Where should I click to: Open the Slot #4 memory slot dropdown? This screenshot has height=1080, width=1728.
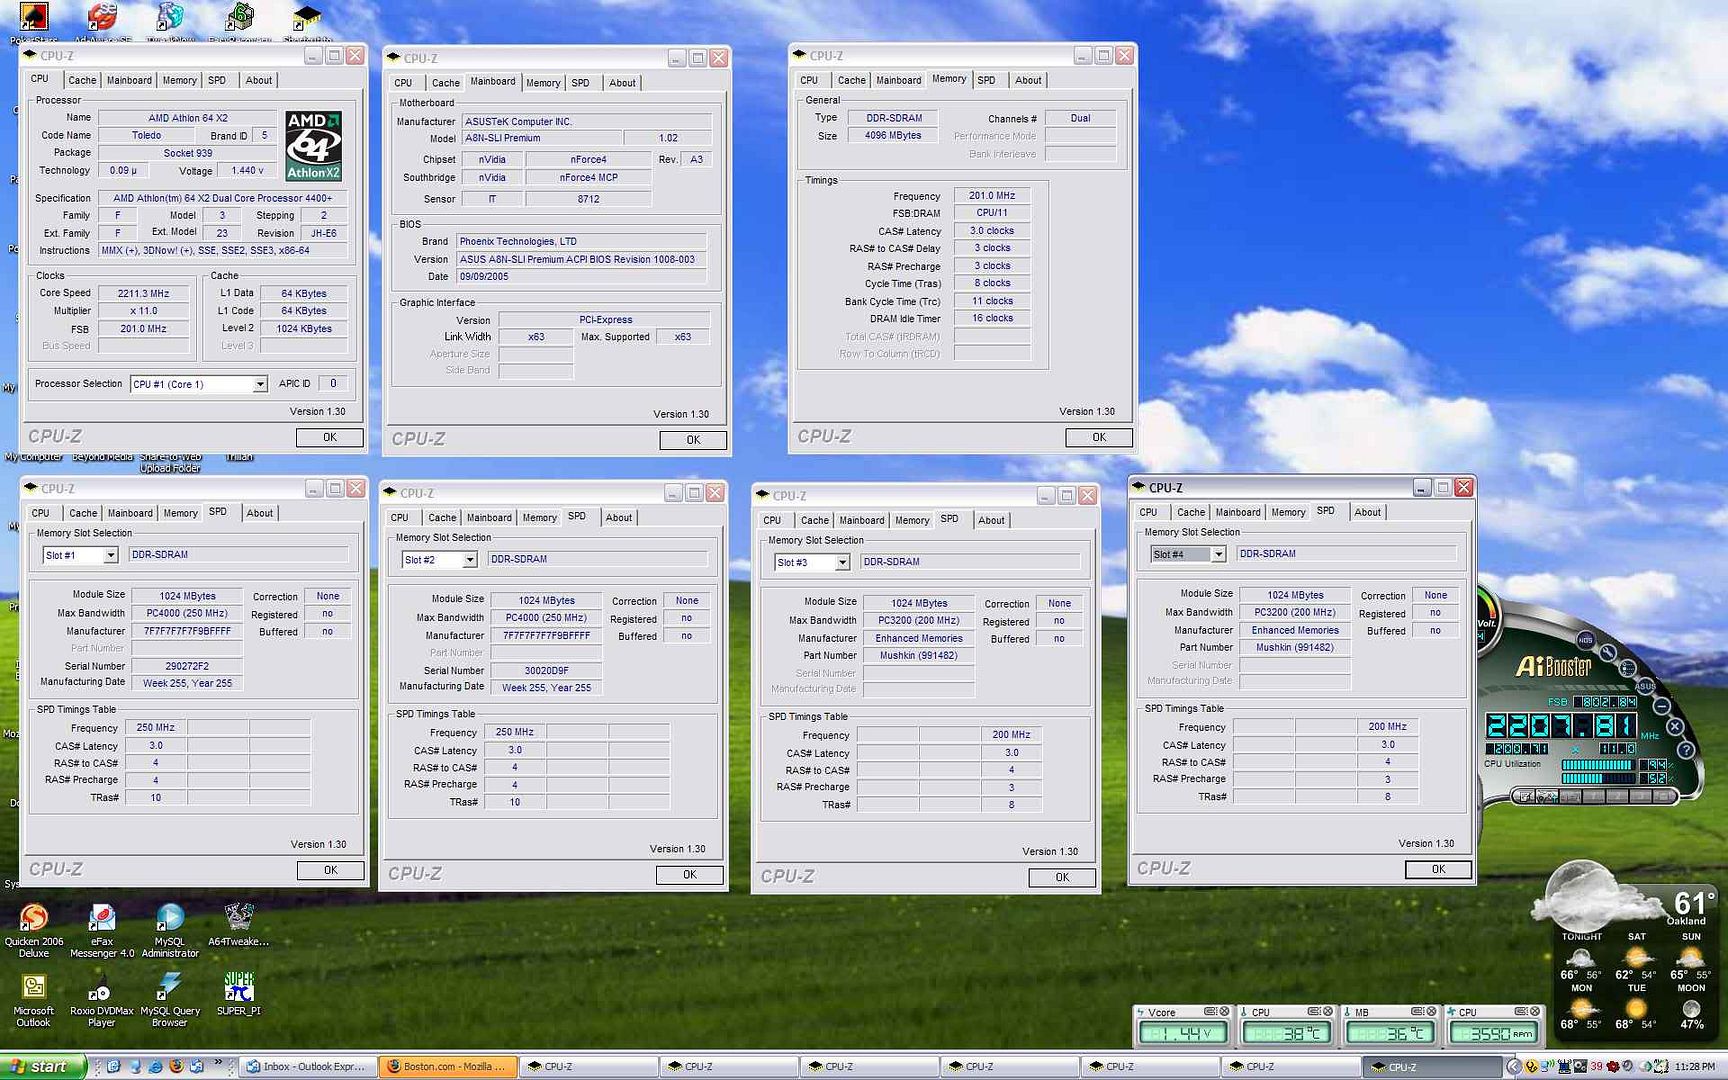coord(1218,554)
